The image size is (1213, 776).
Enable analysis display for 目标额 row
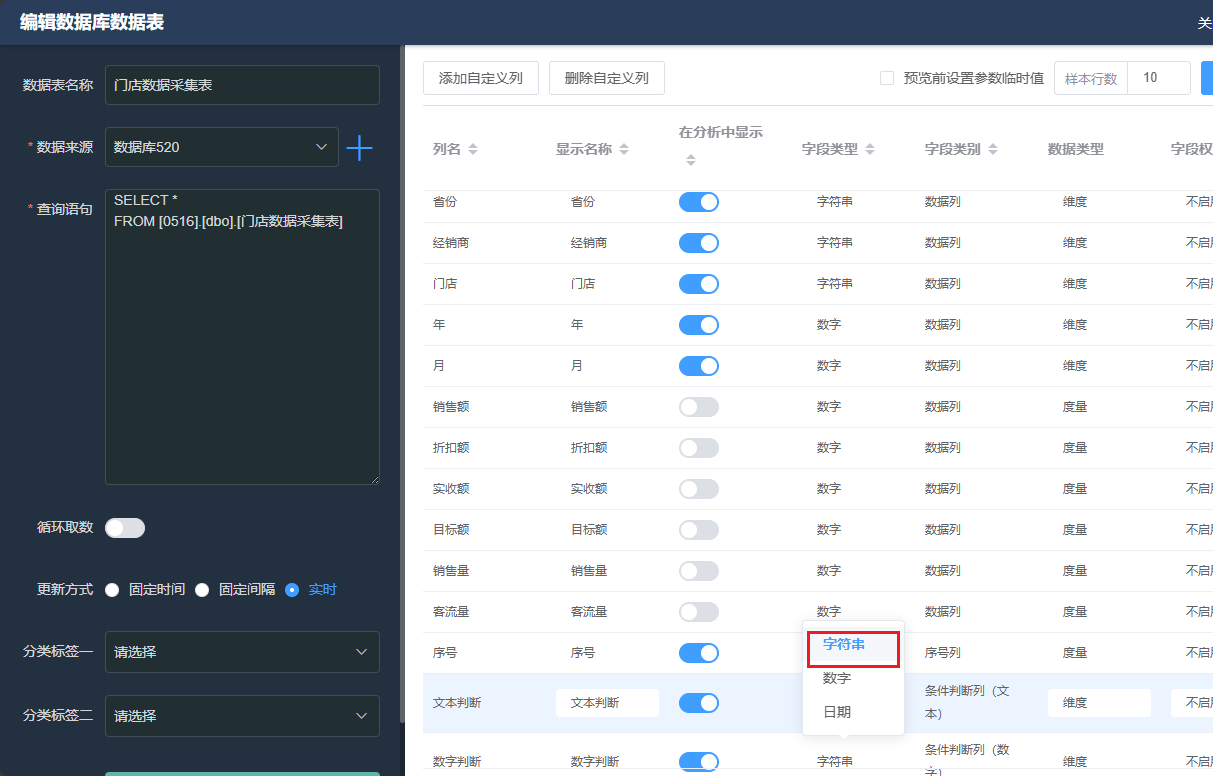pos(699,530)
